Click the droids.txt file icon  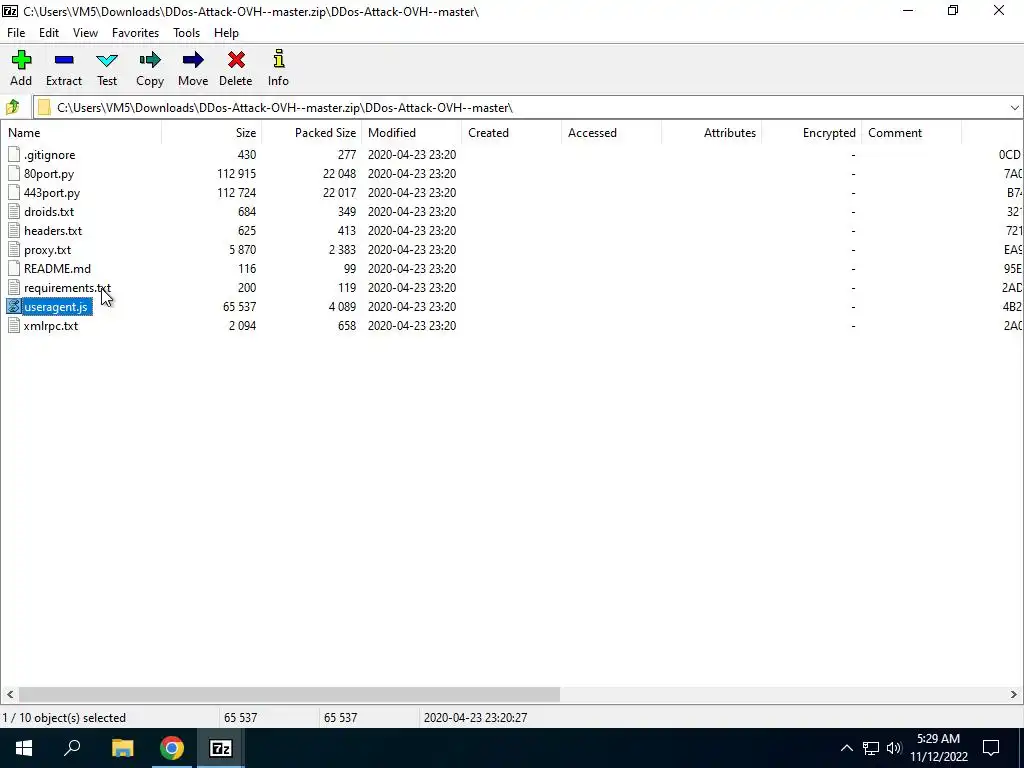tap(14, 212)
